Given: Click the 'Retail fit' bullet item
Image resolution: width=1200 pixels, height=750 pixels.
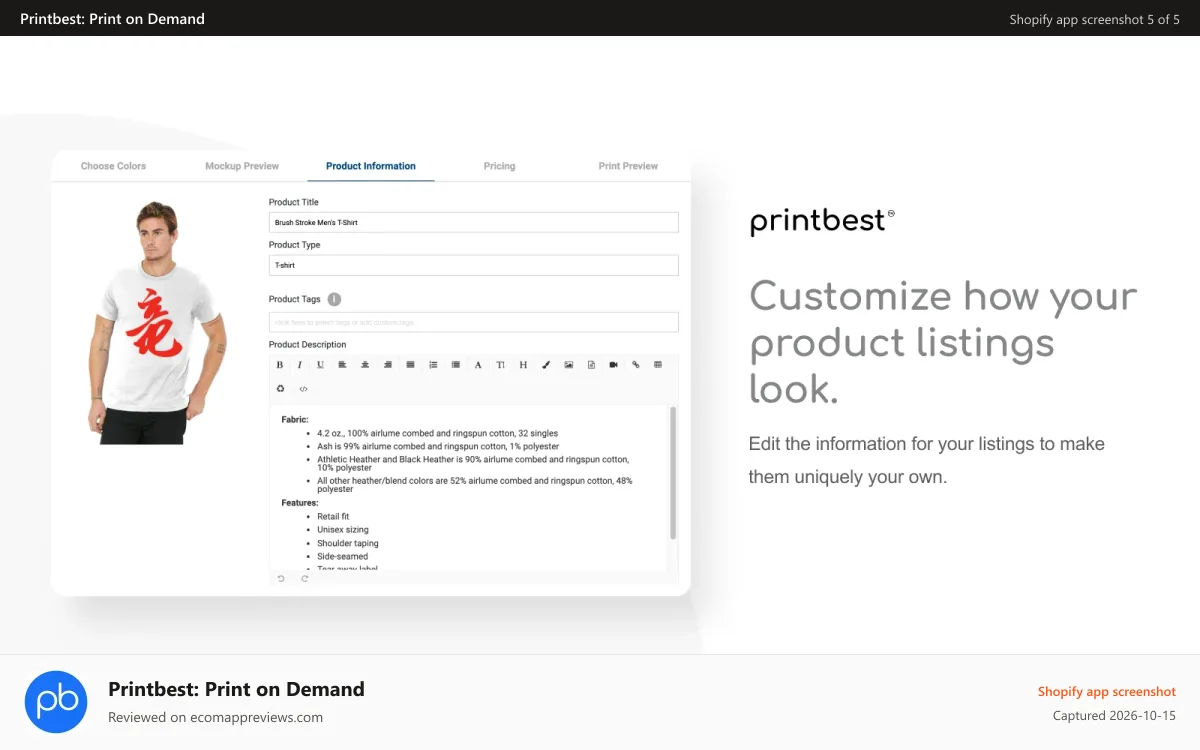Looking at the screenshot, I should (333, 517).
